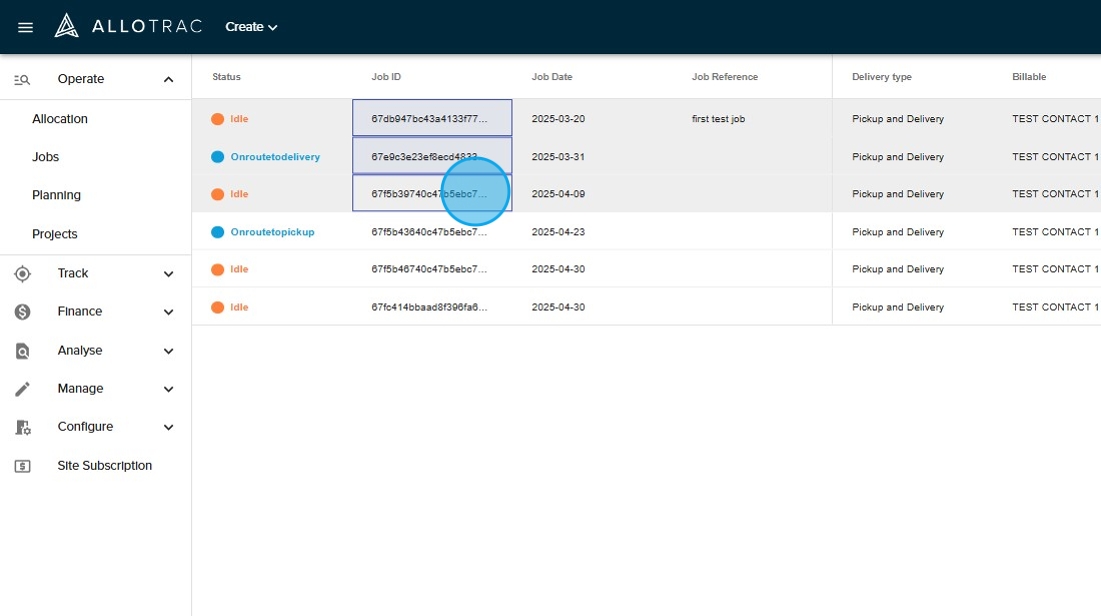Click the Configure building gear icon
1101x616 pixels.
tap(22, 427)
